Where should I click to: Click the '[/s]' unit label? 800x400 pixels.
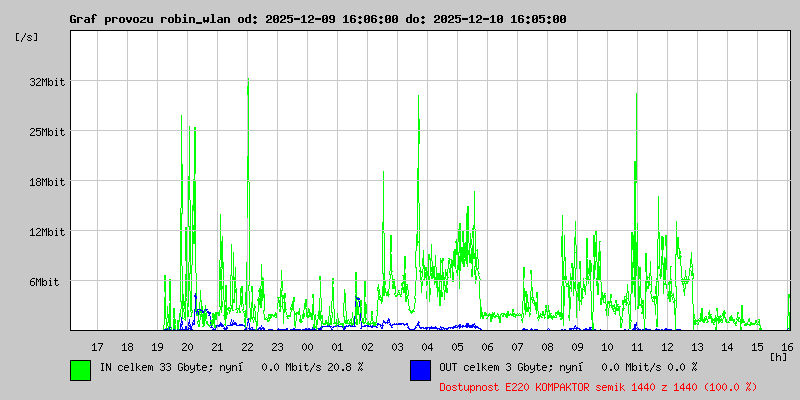27,37
